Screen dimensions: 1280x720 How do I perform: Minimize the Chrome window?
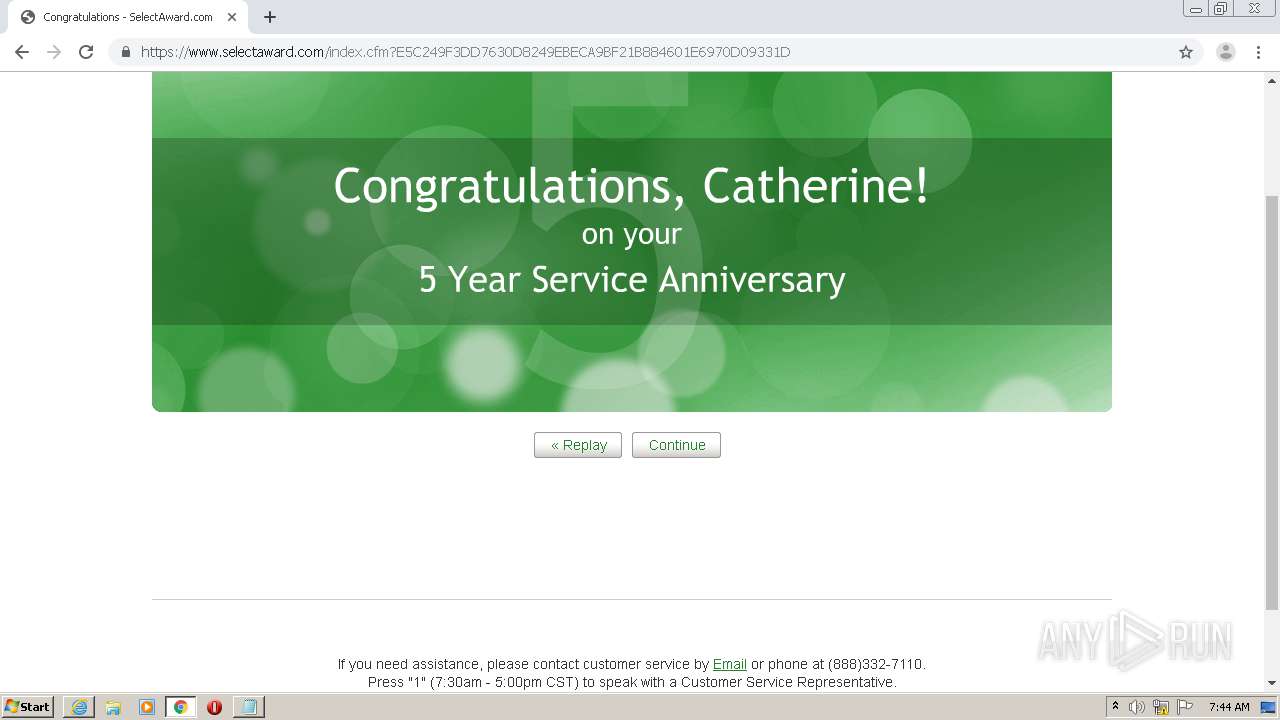(x=1196, y=9)
